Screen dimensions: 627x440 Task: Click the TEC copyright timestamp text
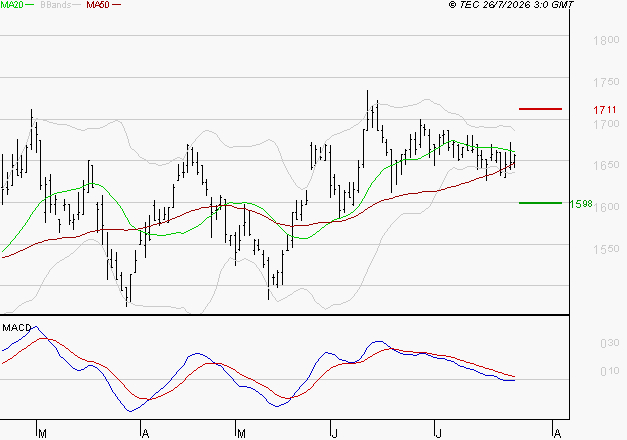tap(511, 5)
